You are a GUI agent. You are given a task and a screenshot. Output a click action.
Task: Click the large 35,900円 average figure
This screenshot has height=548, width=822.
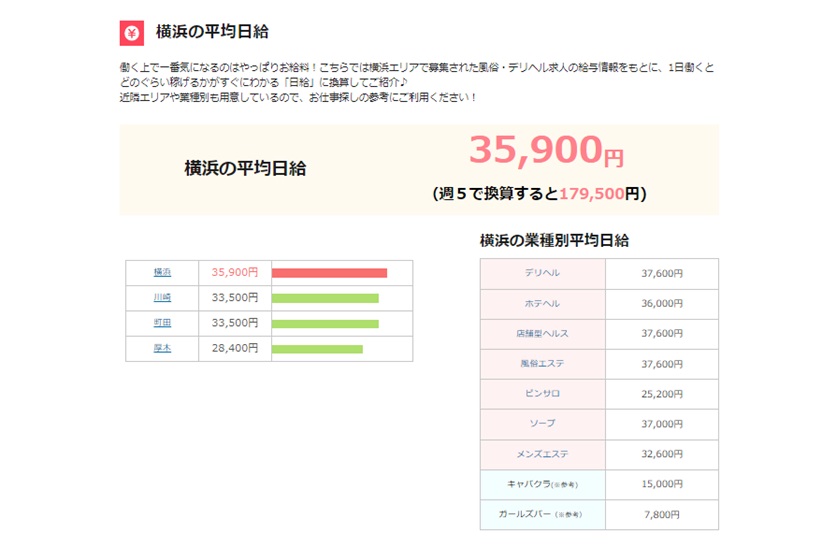pyautogui.click(x=546, y=150)
